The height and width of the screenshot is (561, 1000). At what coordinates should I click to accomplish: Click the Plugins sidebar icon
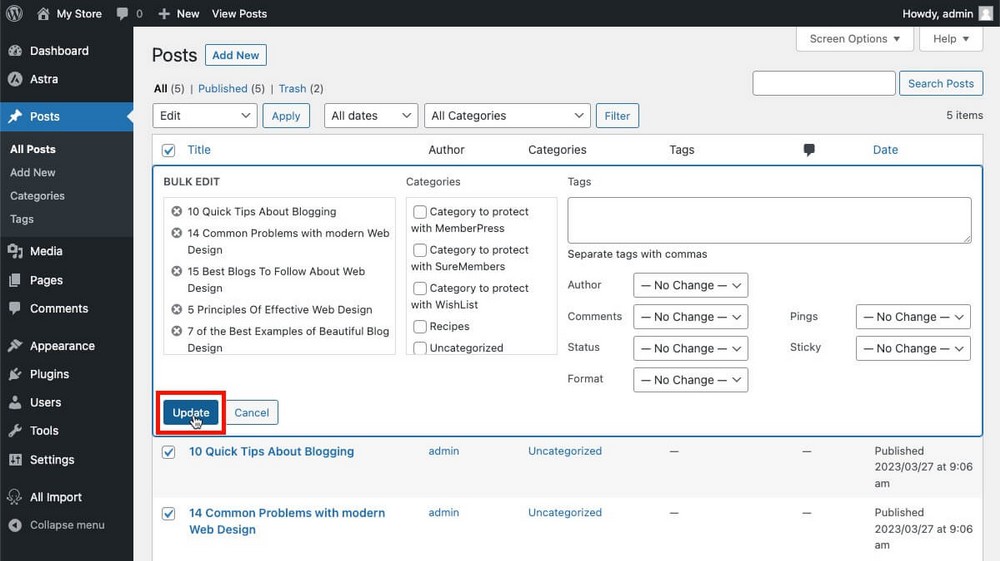pyautogui.click(x=15, y=374)
